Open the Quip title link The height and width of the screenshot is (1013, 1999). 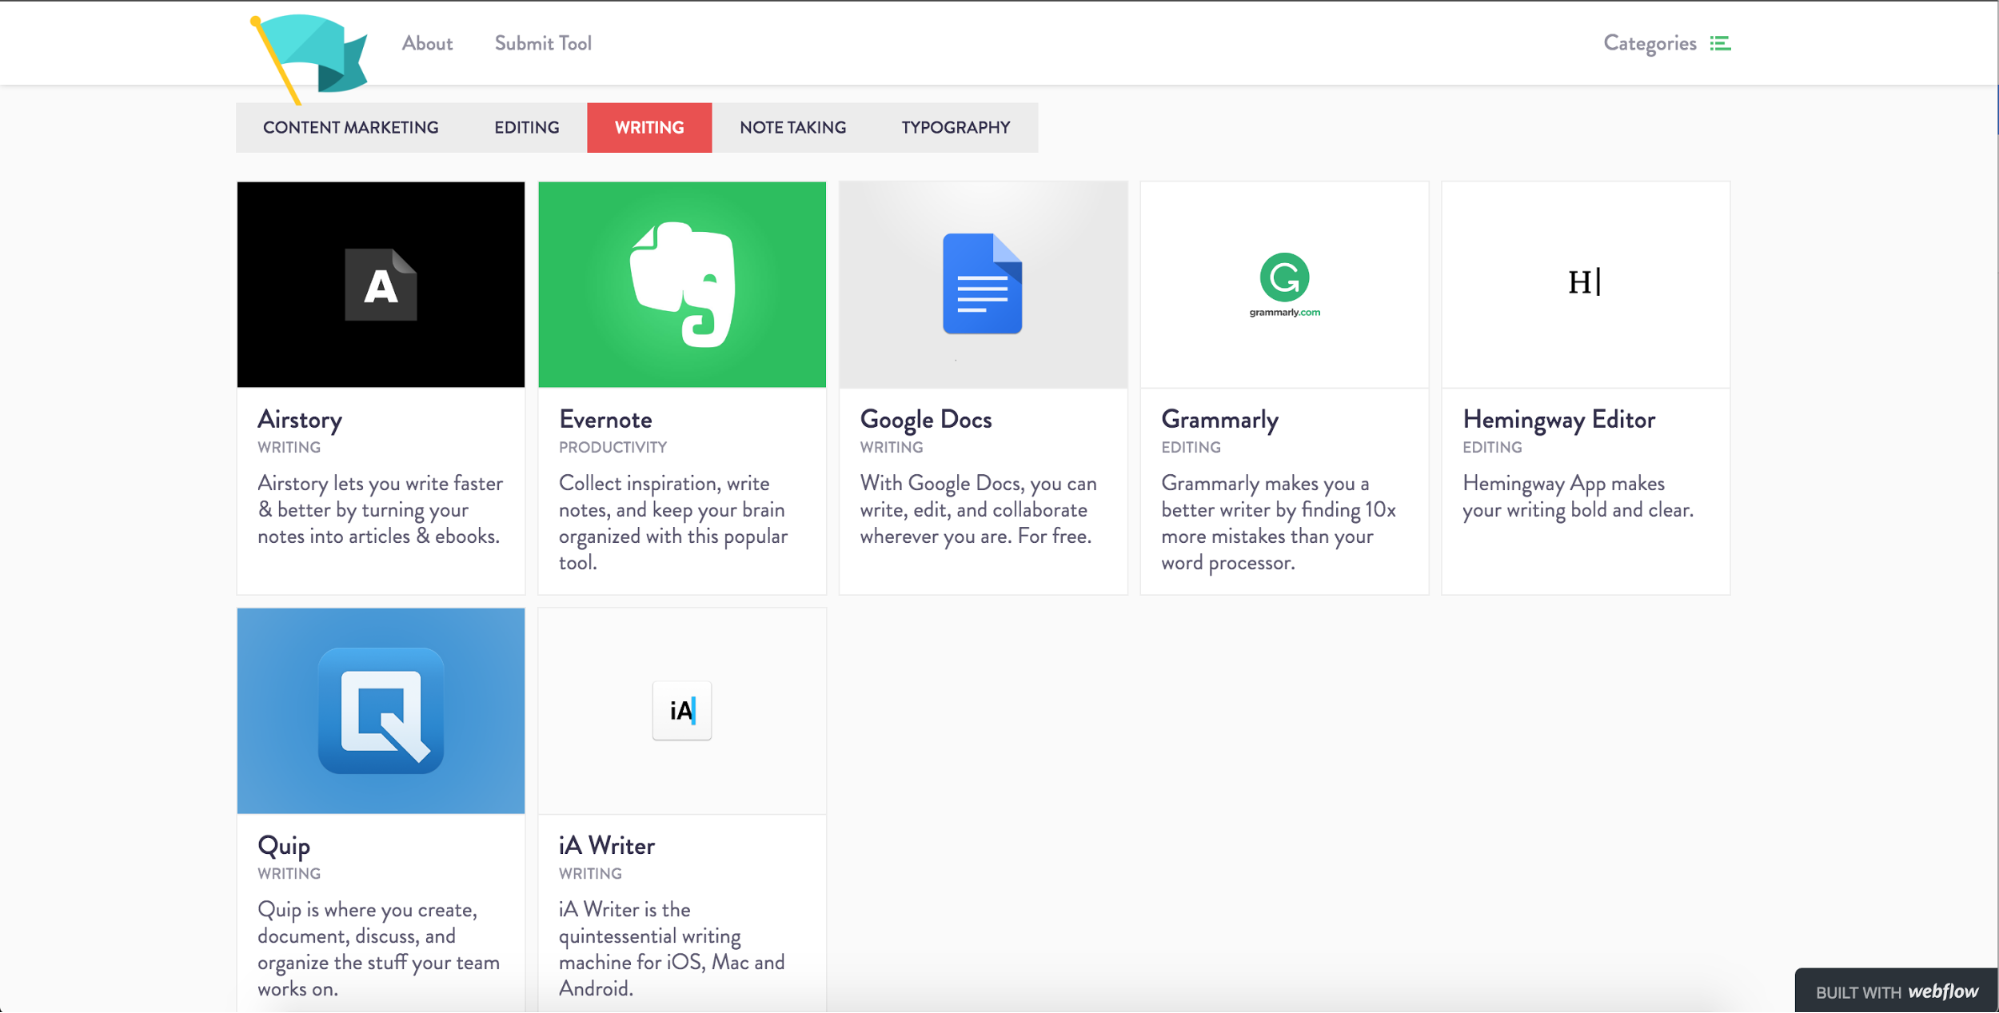tap(284, 847)
